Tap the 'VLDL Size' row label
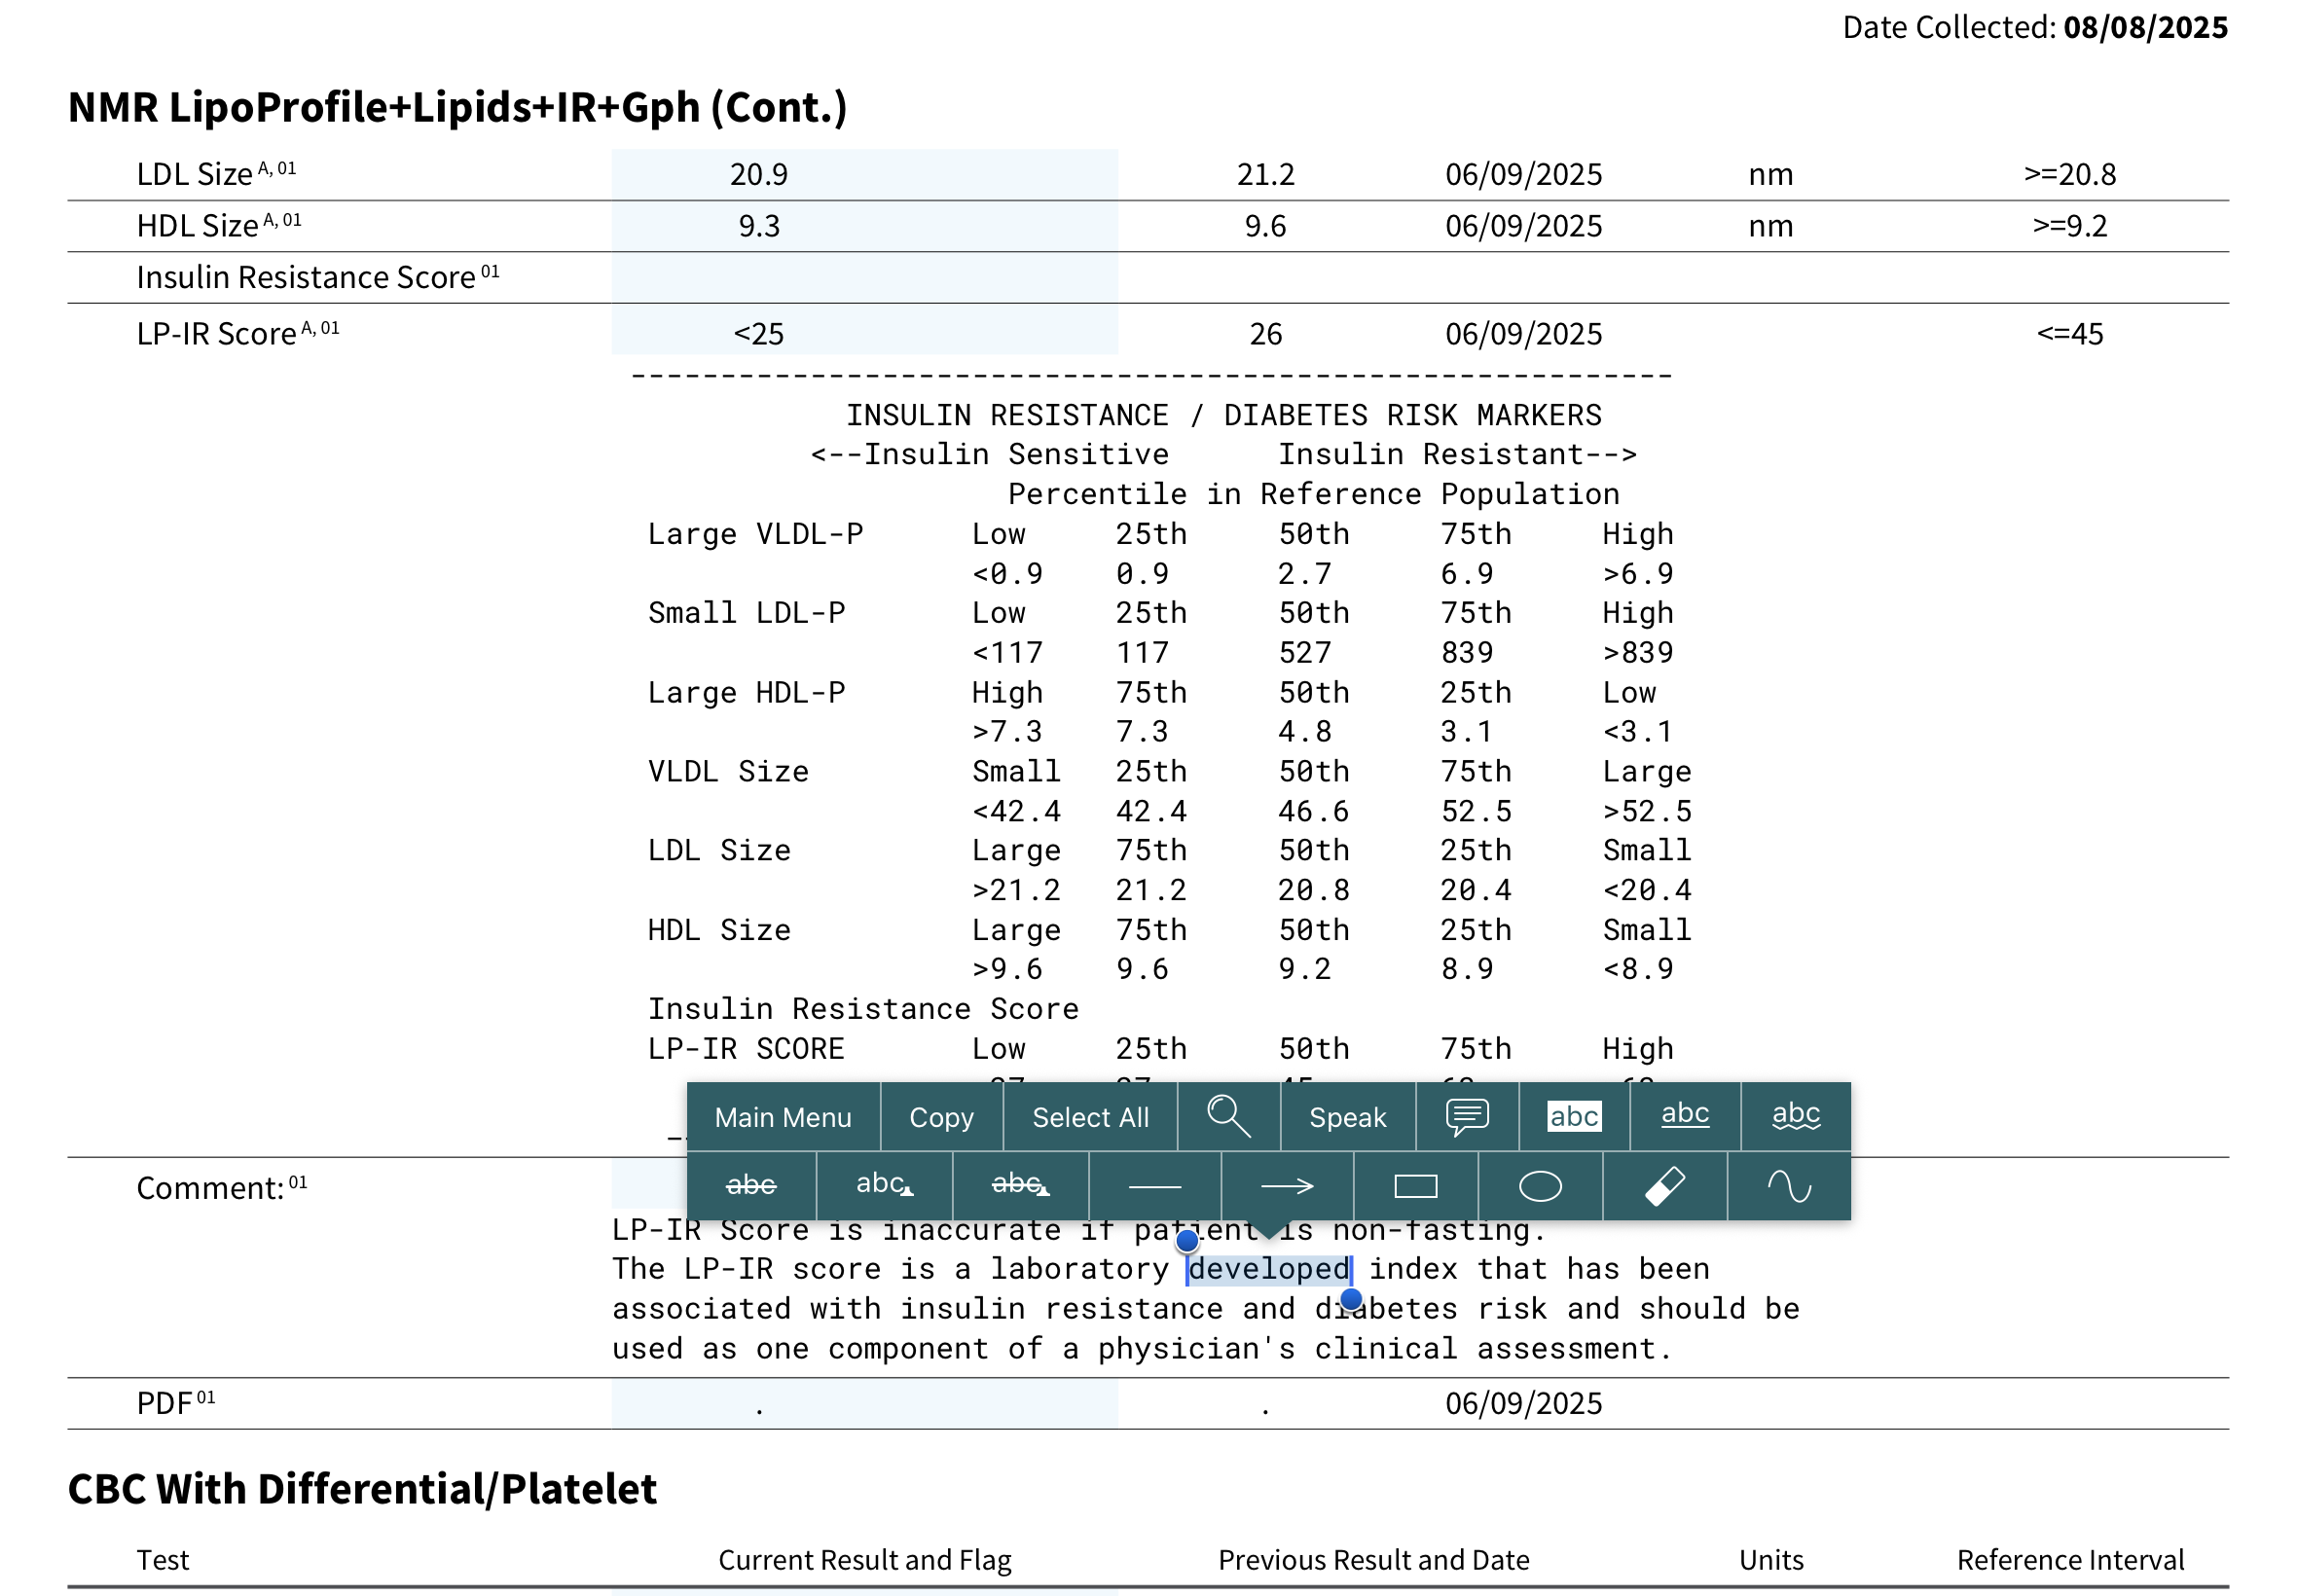Screen dimensions: 2297x1596 [728, 772]
